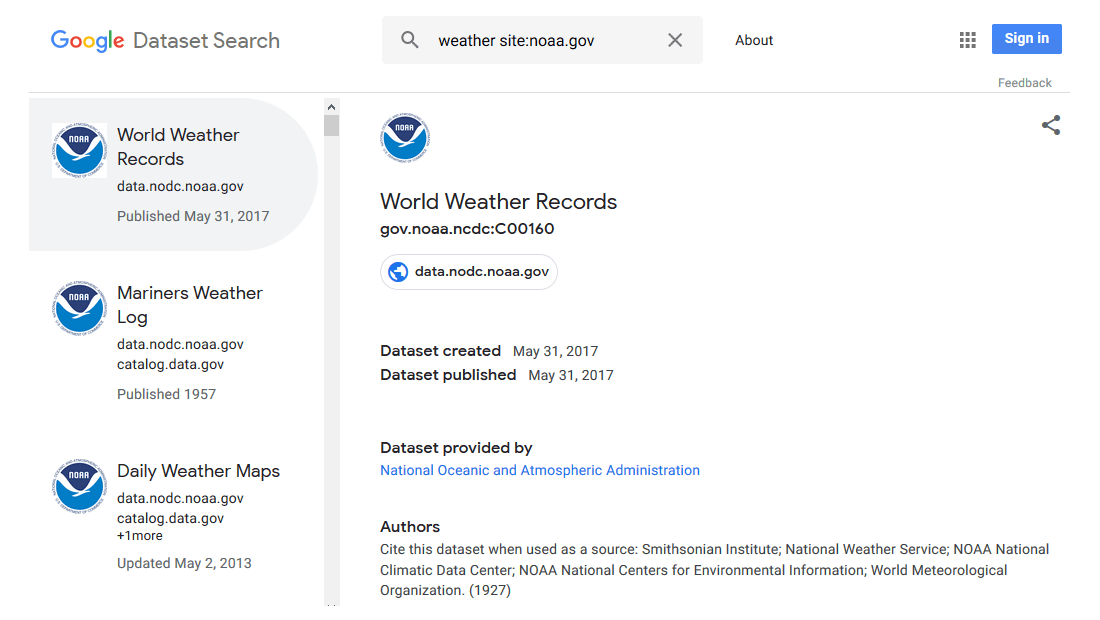
Task: Open data.nodc.noaa.gov source chip
Action: point(469,271)
